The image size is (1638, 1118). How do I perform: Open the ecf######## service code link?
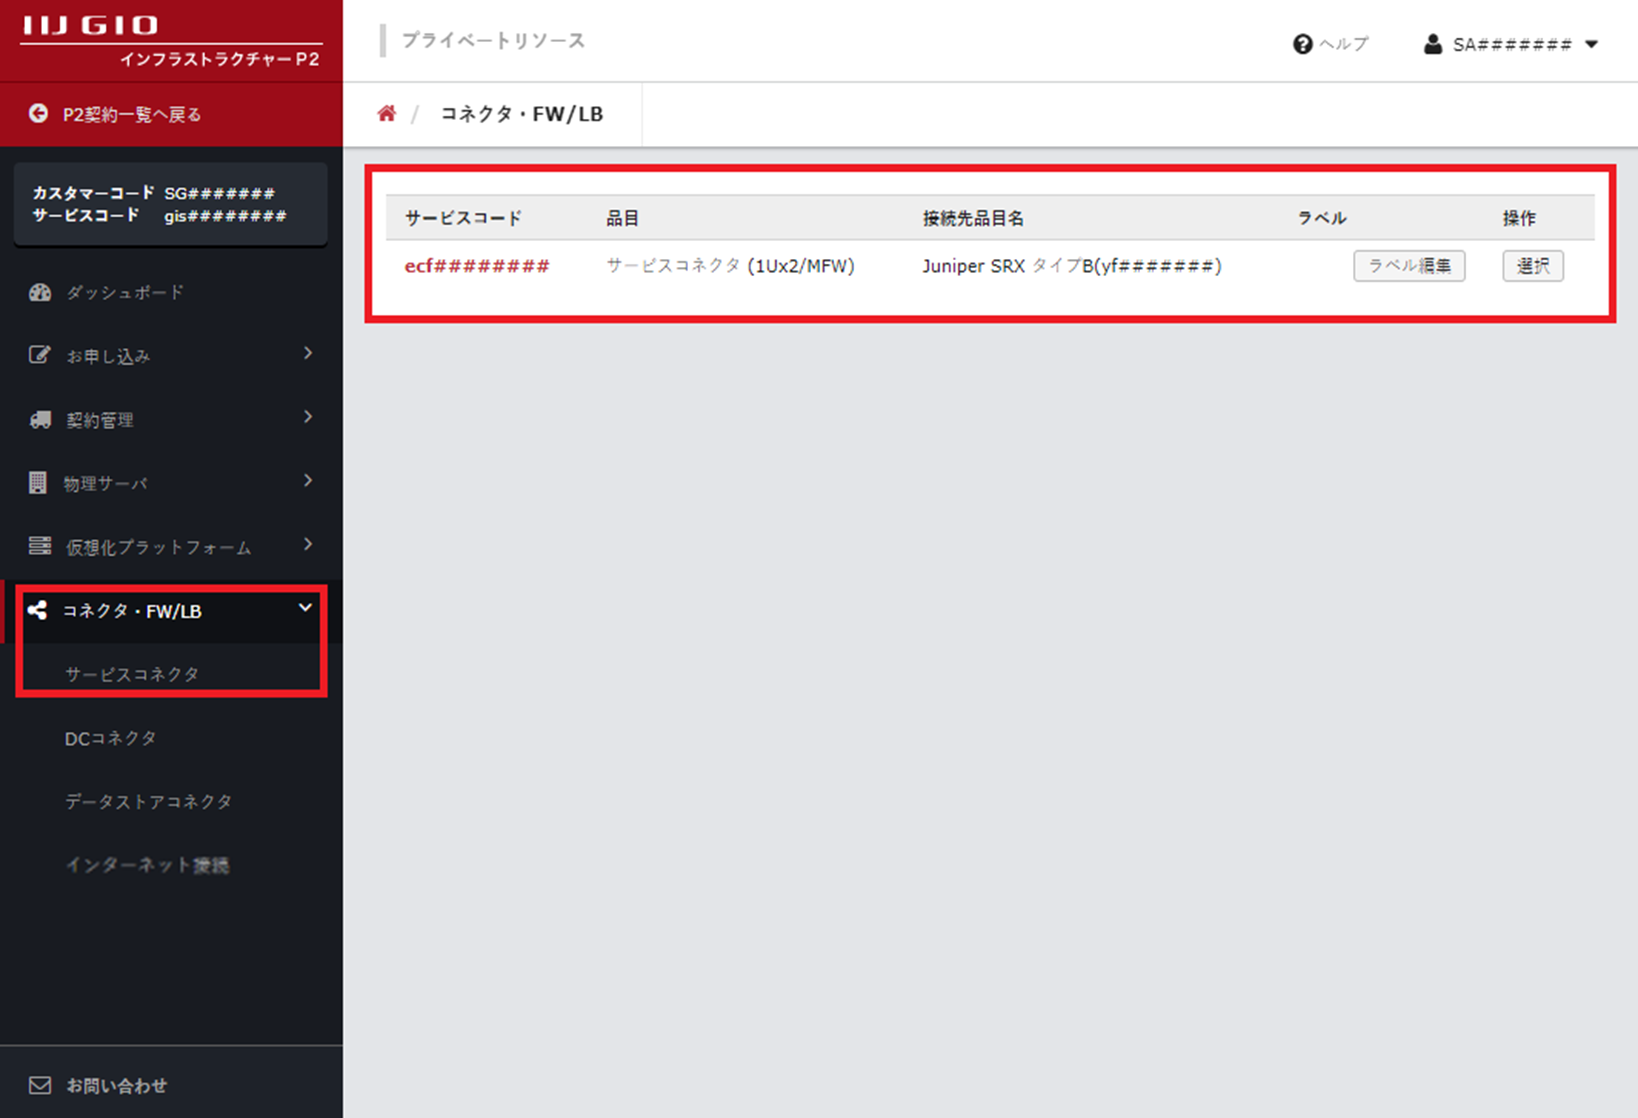point(477,266)
